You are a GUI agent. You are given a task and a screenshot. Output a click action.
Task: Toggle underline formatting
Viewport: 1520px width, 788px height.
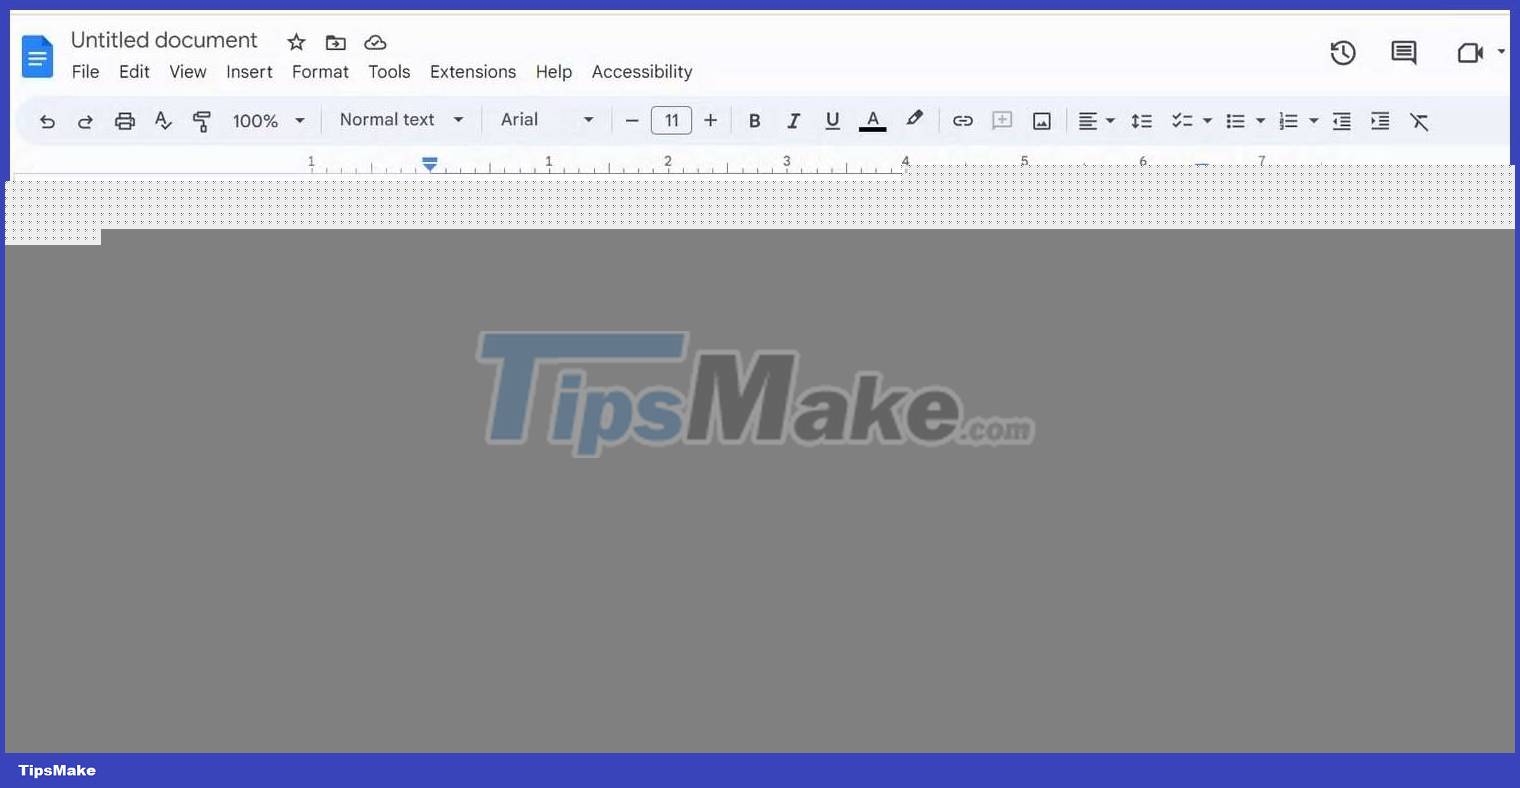(832, 120)
